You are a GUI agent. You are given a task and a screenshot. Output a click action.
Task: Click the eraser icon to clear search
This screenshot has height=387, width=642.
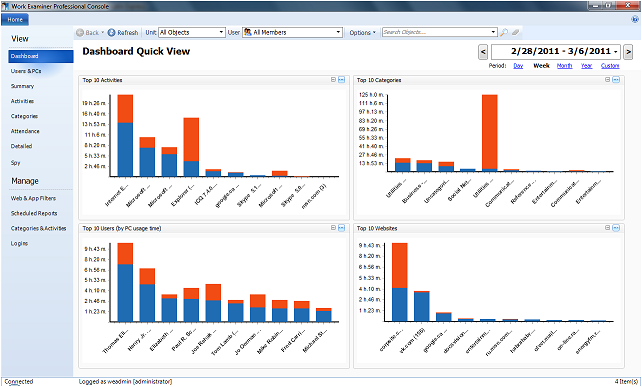(515, 32)
